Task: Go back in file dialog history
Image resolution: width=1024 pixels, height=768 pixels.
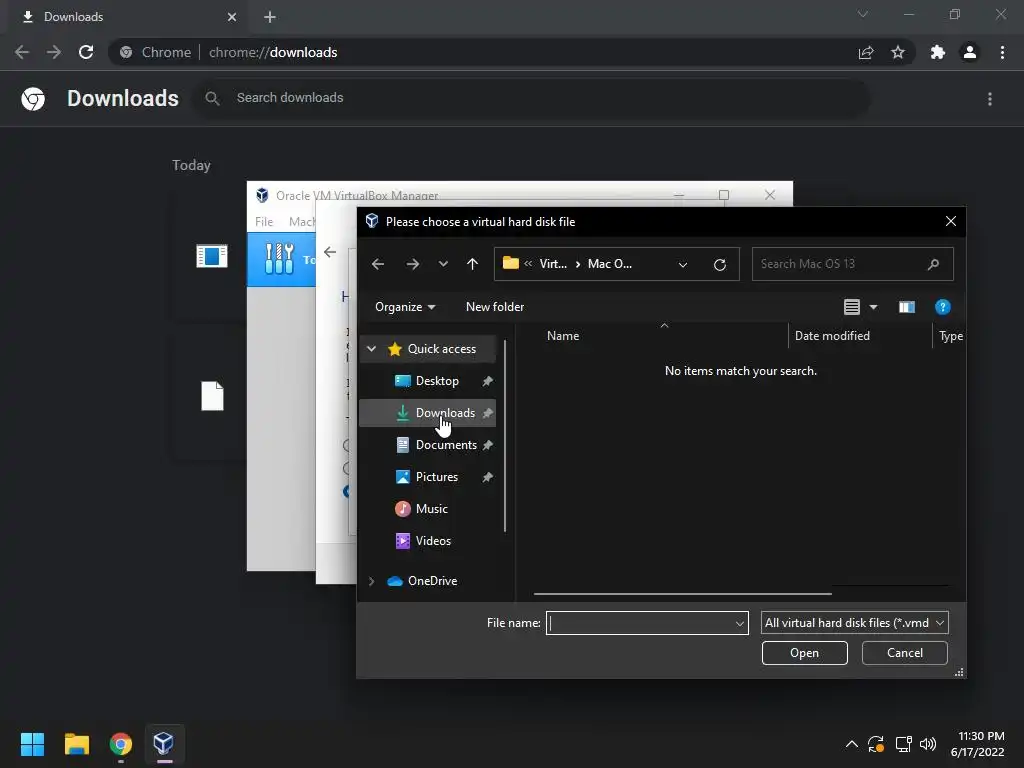Action: tap(377, 264)
